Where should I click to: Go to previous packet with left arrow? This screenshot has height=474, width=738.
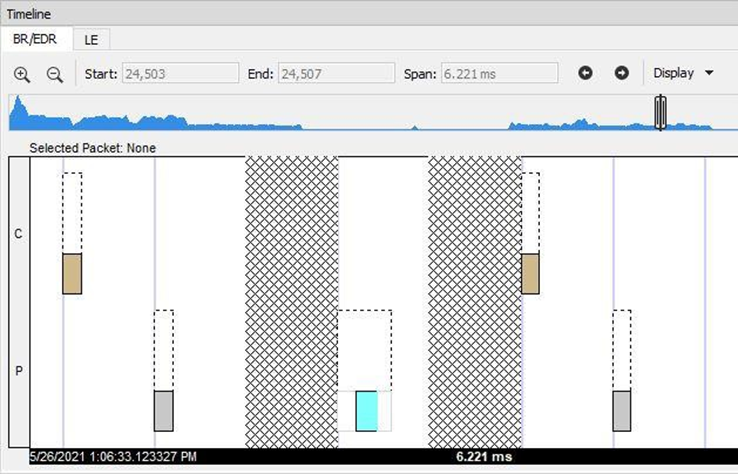click(585, 73)
